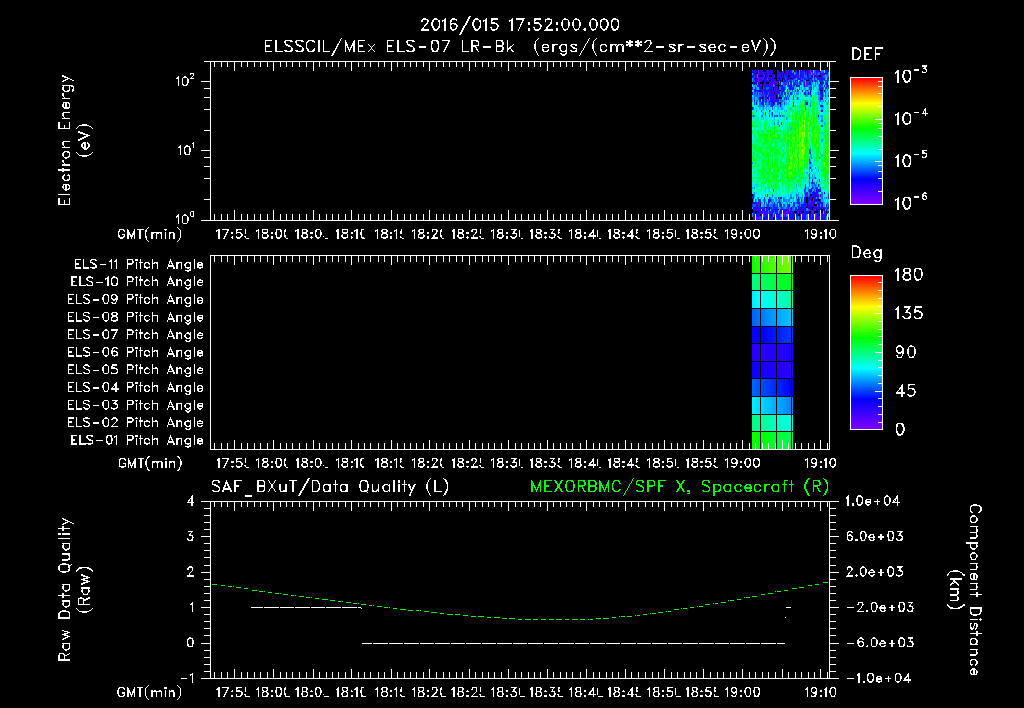This screenshot has width=1024, height=708.
Task: Click the 'ELS-01 Pitch Angle' row label
Action: 137,440
